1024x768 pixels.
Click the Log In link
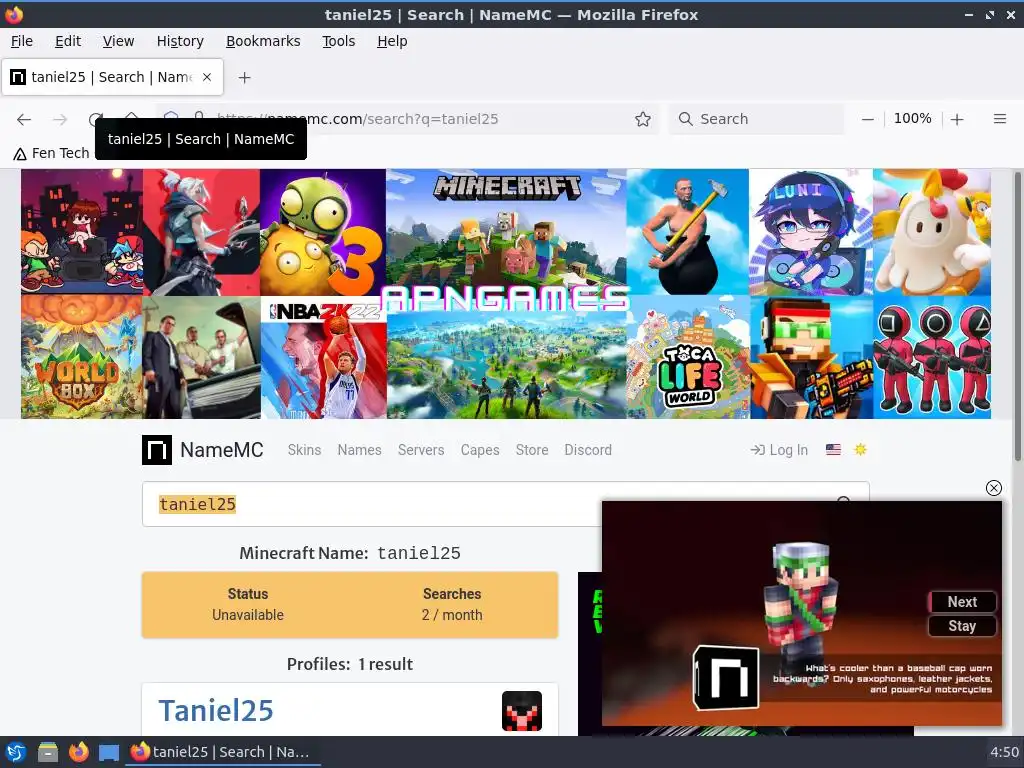coord(779,450)
